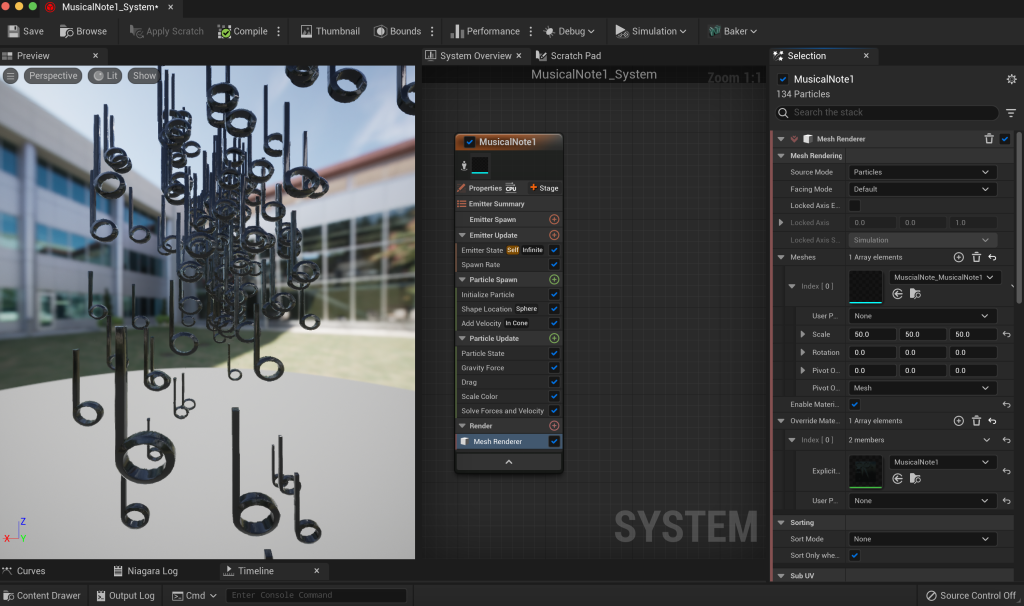Click the MusicalNote1 override material thumbnail
Image resolution: width=1024 pixels, height=606 pixels.
[865, 472]
